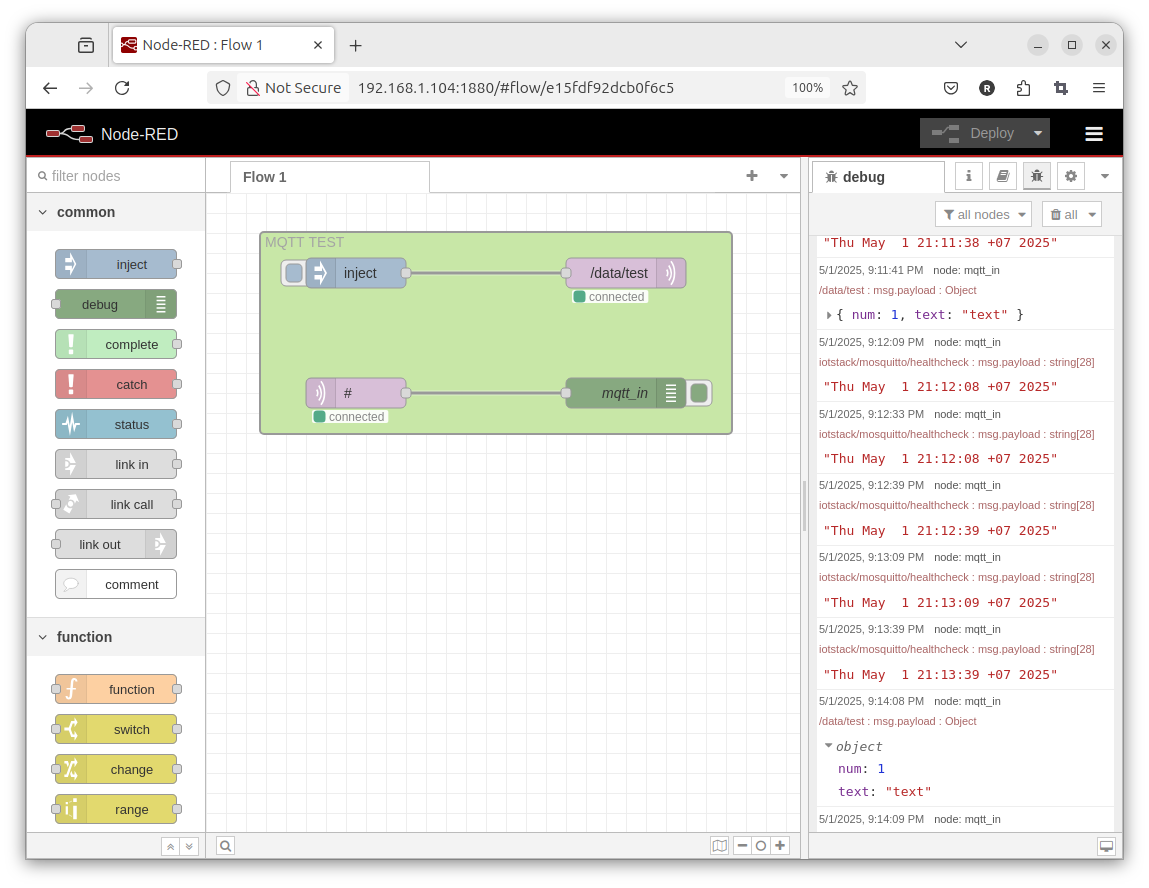Toggle the navigator map view
This screenshot has width=1149, height=888.
[720, 846]
